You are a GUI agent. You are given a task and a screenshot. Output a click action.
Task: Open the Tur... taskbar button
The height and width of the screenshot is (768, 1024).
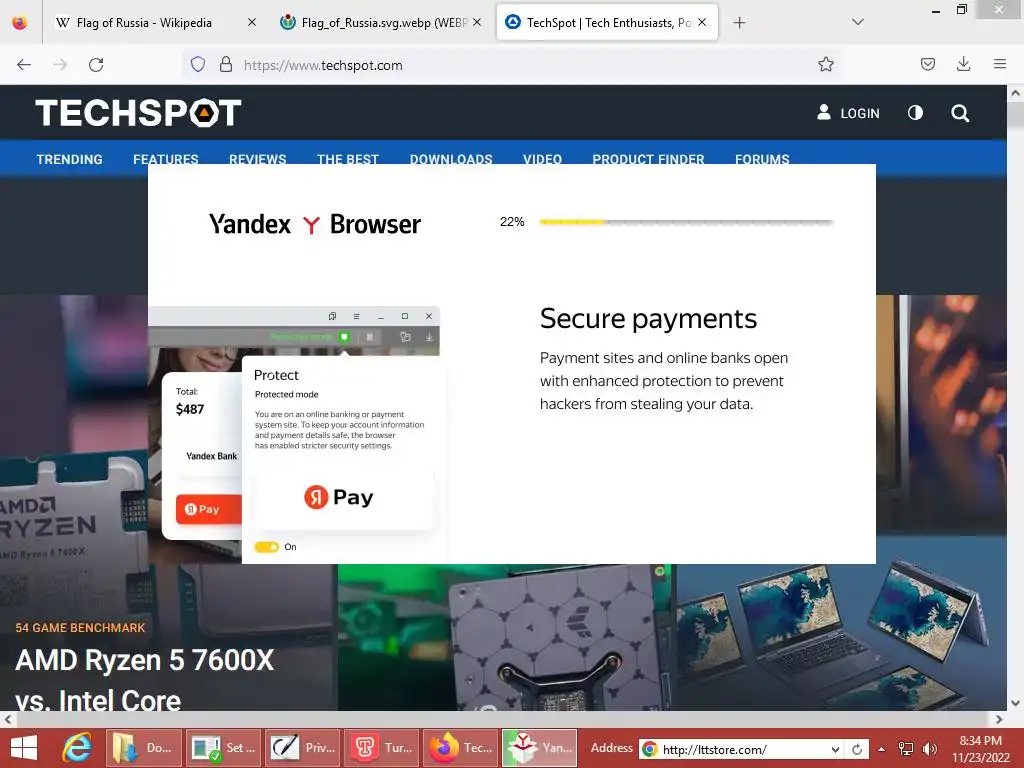[x=382, y=748]
